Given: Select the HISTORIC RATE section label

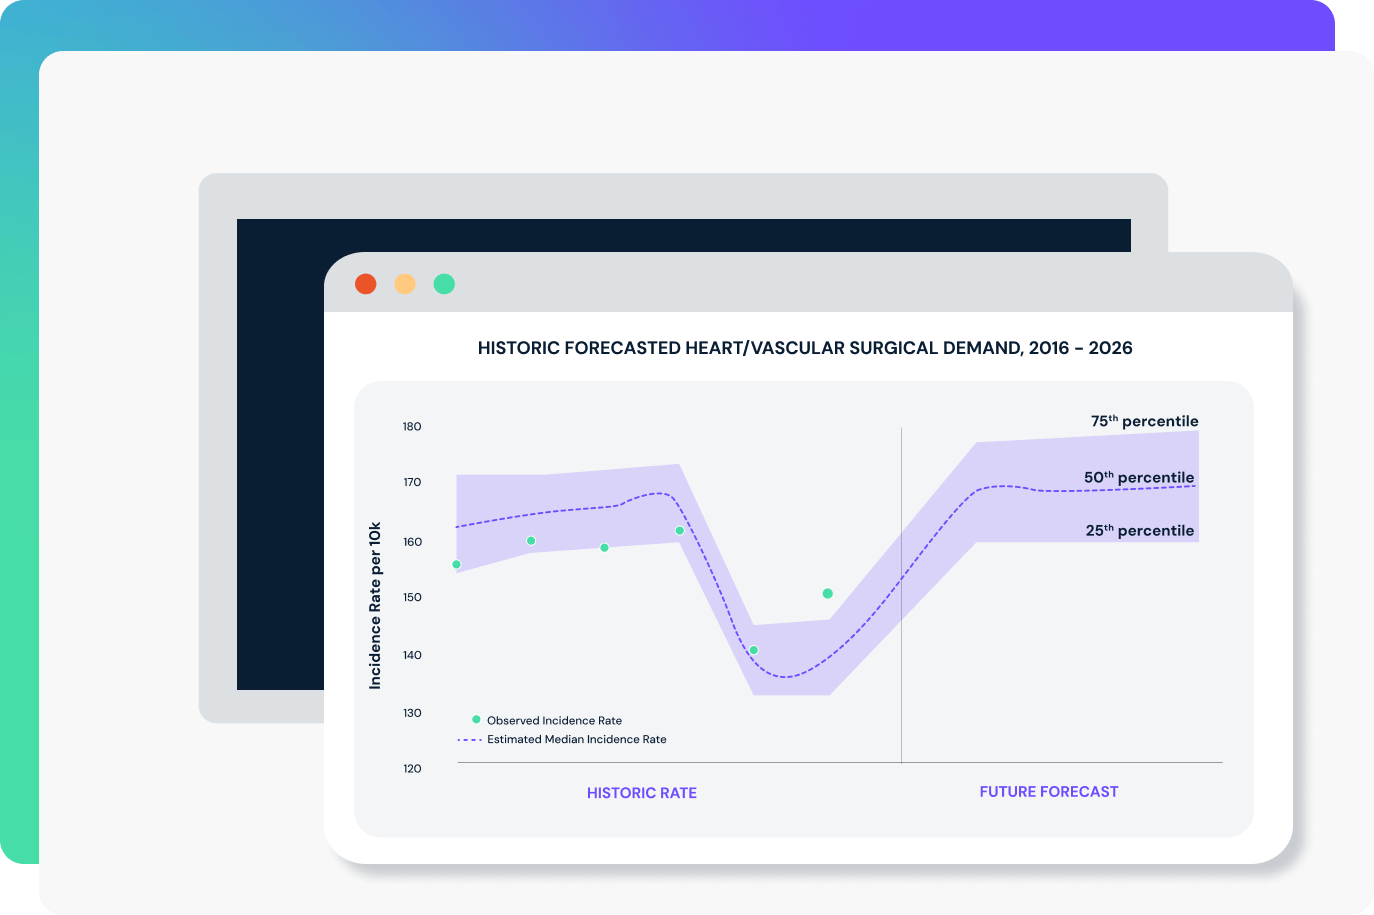Looking at the screenshot, I should (x=642, y=792).
